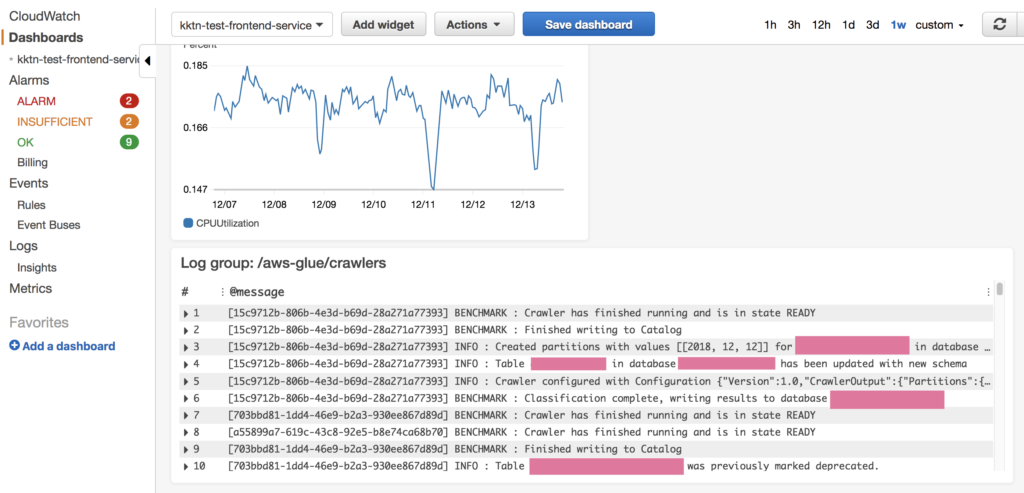
Task: Expand log row 7
Action: point(187,415)
